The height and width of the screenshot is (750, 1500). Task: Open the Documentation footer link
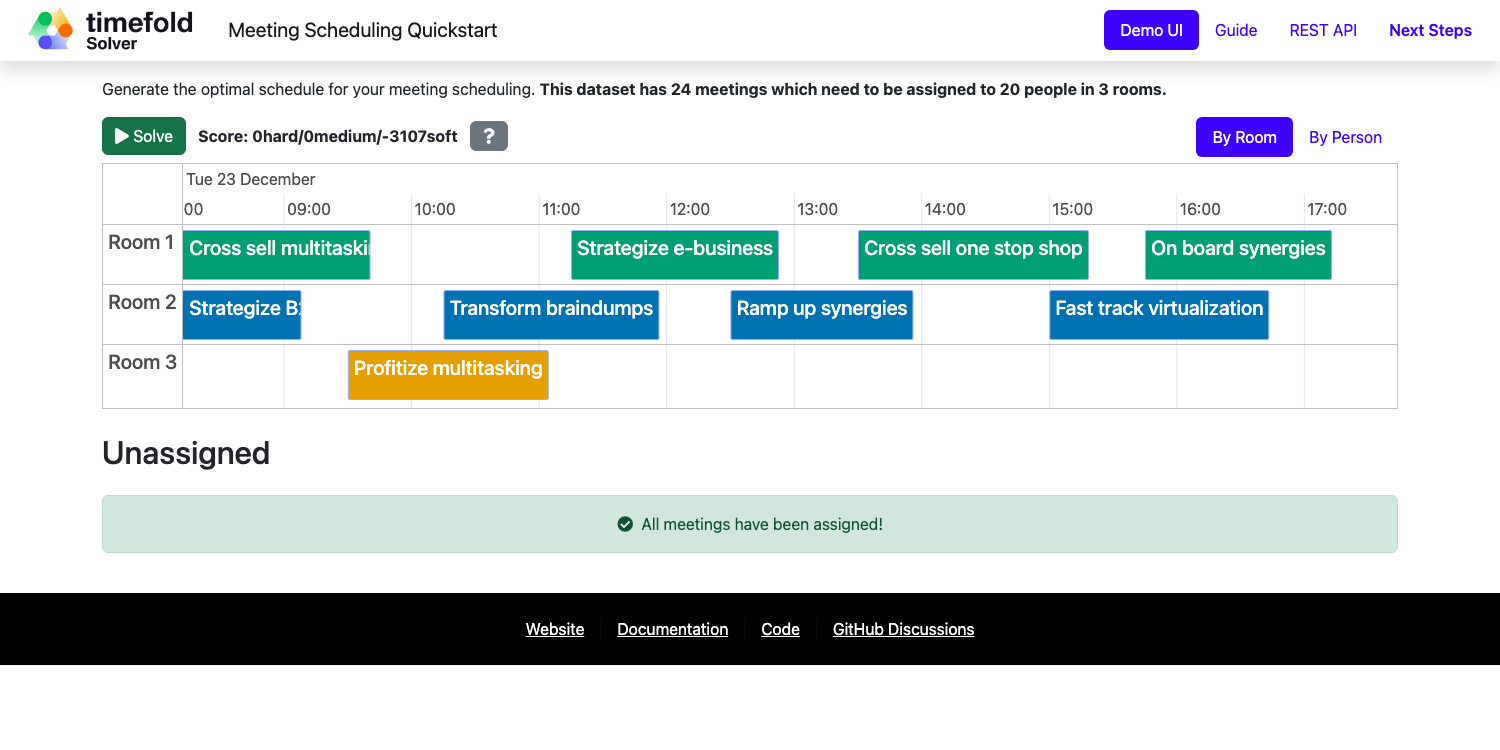pos(672,629)
